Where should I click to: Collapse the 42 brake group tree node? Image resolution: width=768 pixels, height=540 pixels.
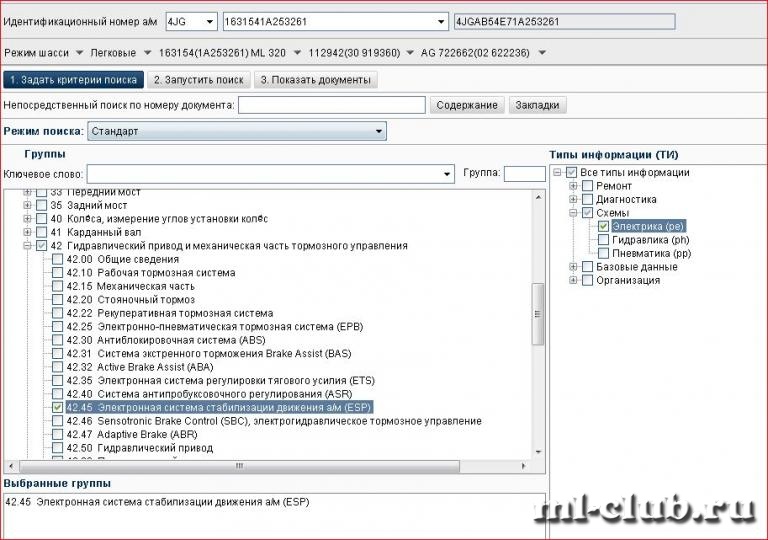click(26, 246)
